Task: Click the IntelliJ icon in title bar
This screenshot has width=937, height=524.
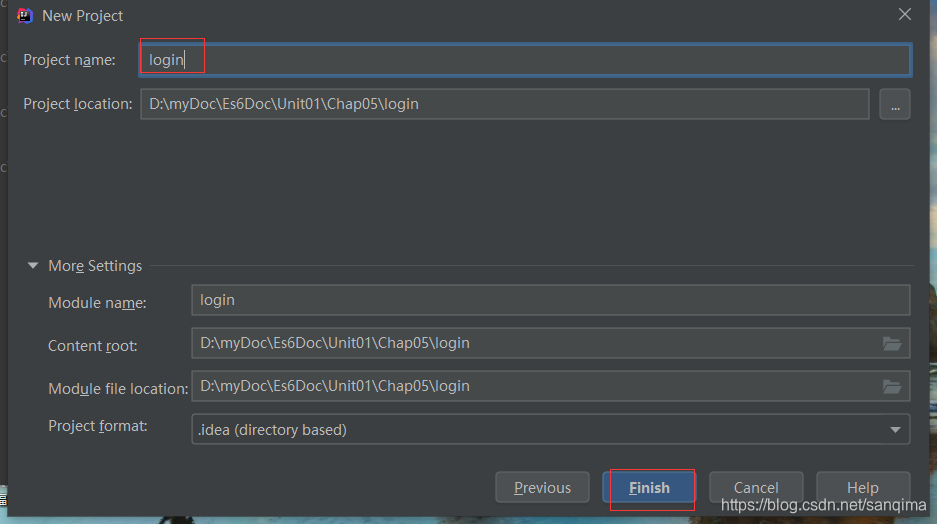Action: [x=25, y=16]
